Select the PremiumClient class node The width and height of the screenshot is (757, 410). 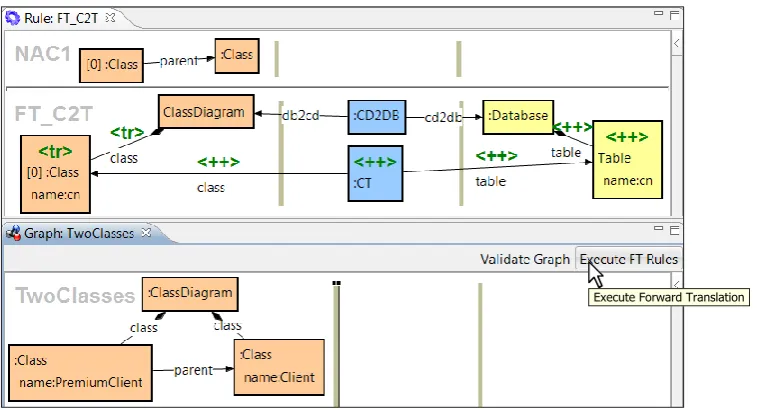pos(80,373)
